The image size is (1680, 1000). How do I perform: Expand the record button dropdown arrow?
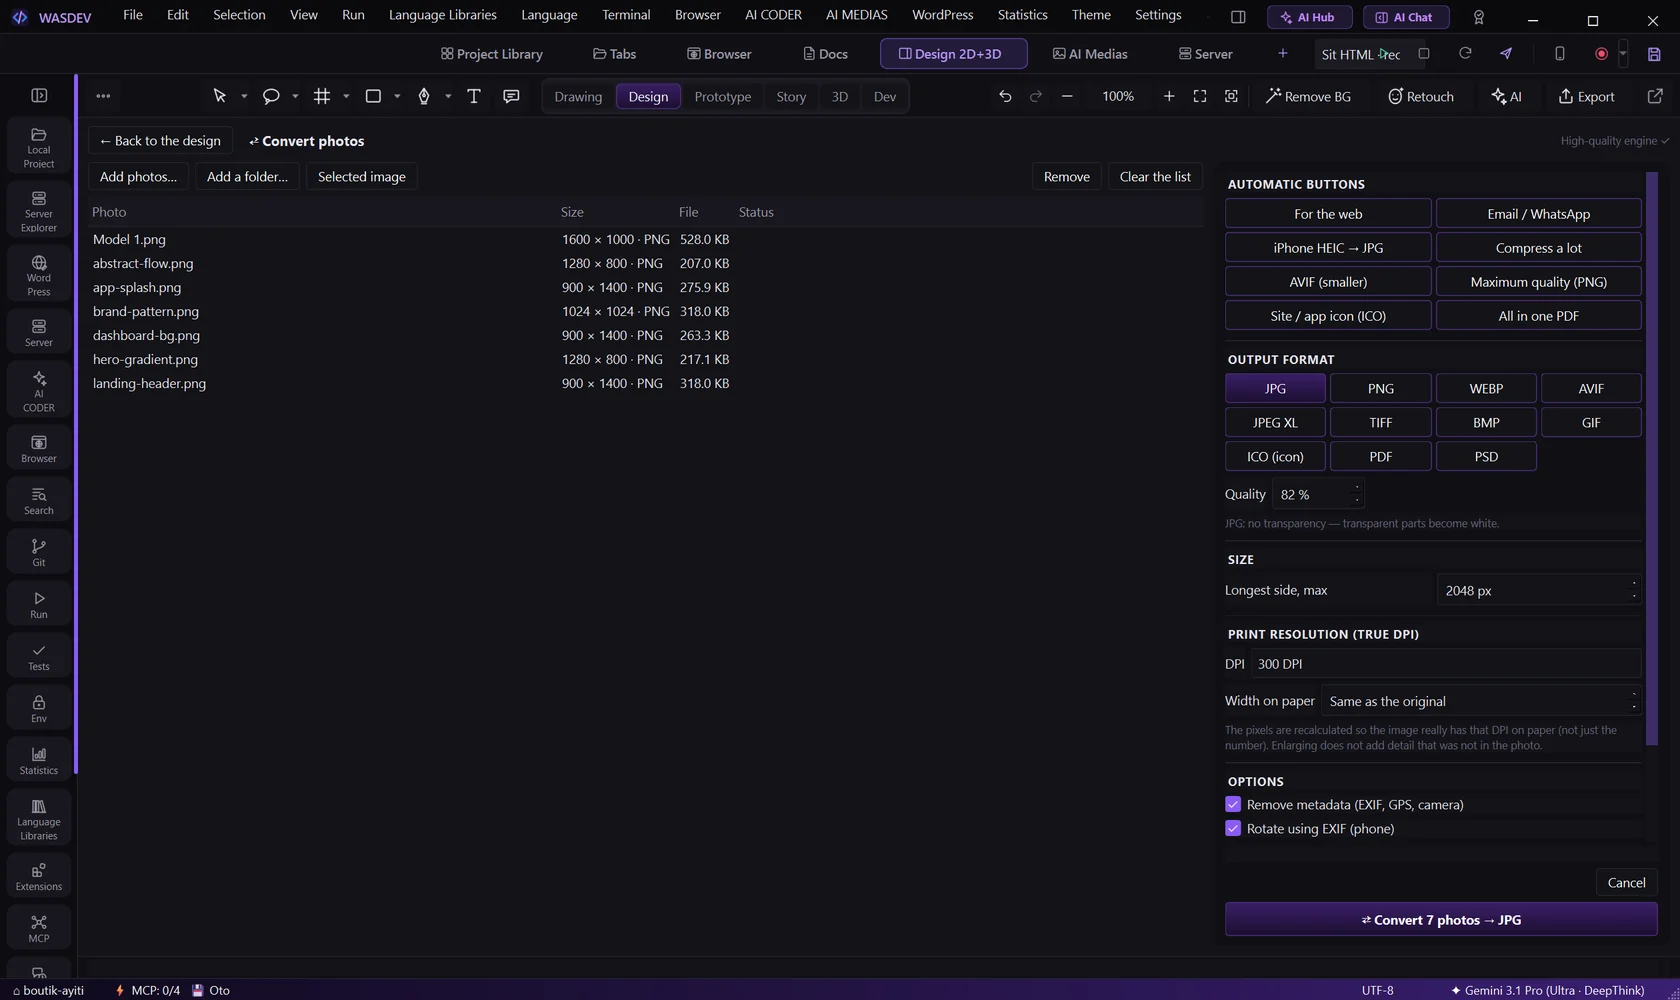click(1623, 54)
